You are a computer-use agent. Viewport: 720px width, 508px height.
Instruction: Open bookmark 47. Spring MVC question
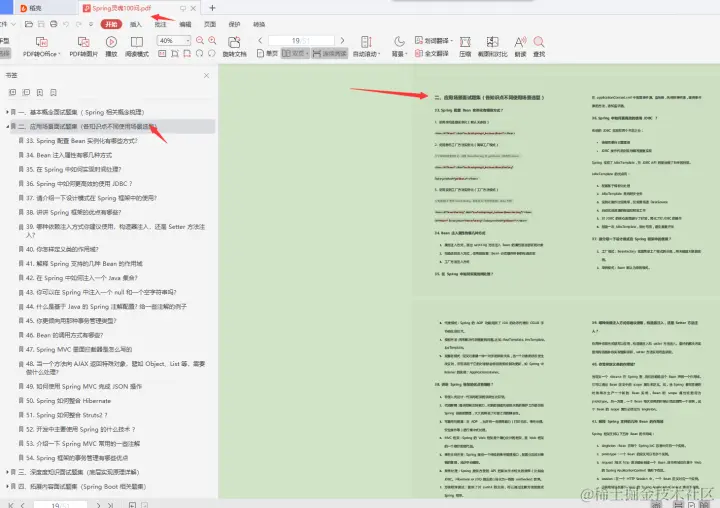pos(75,350)
